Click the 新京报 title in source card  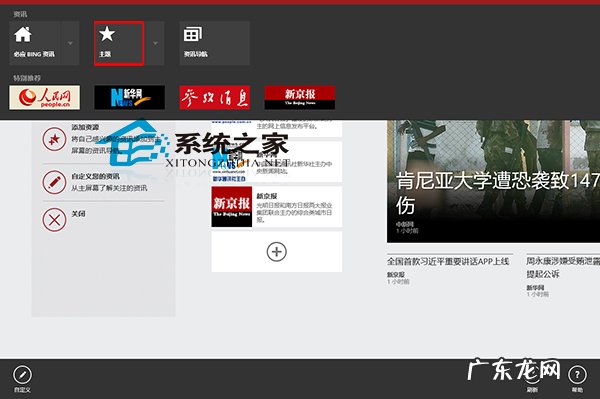pos(267,196)
